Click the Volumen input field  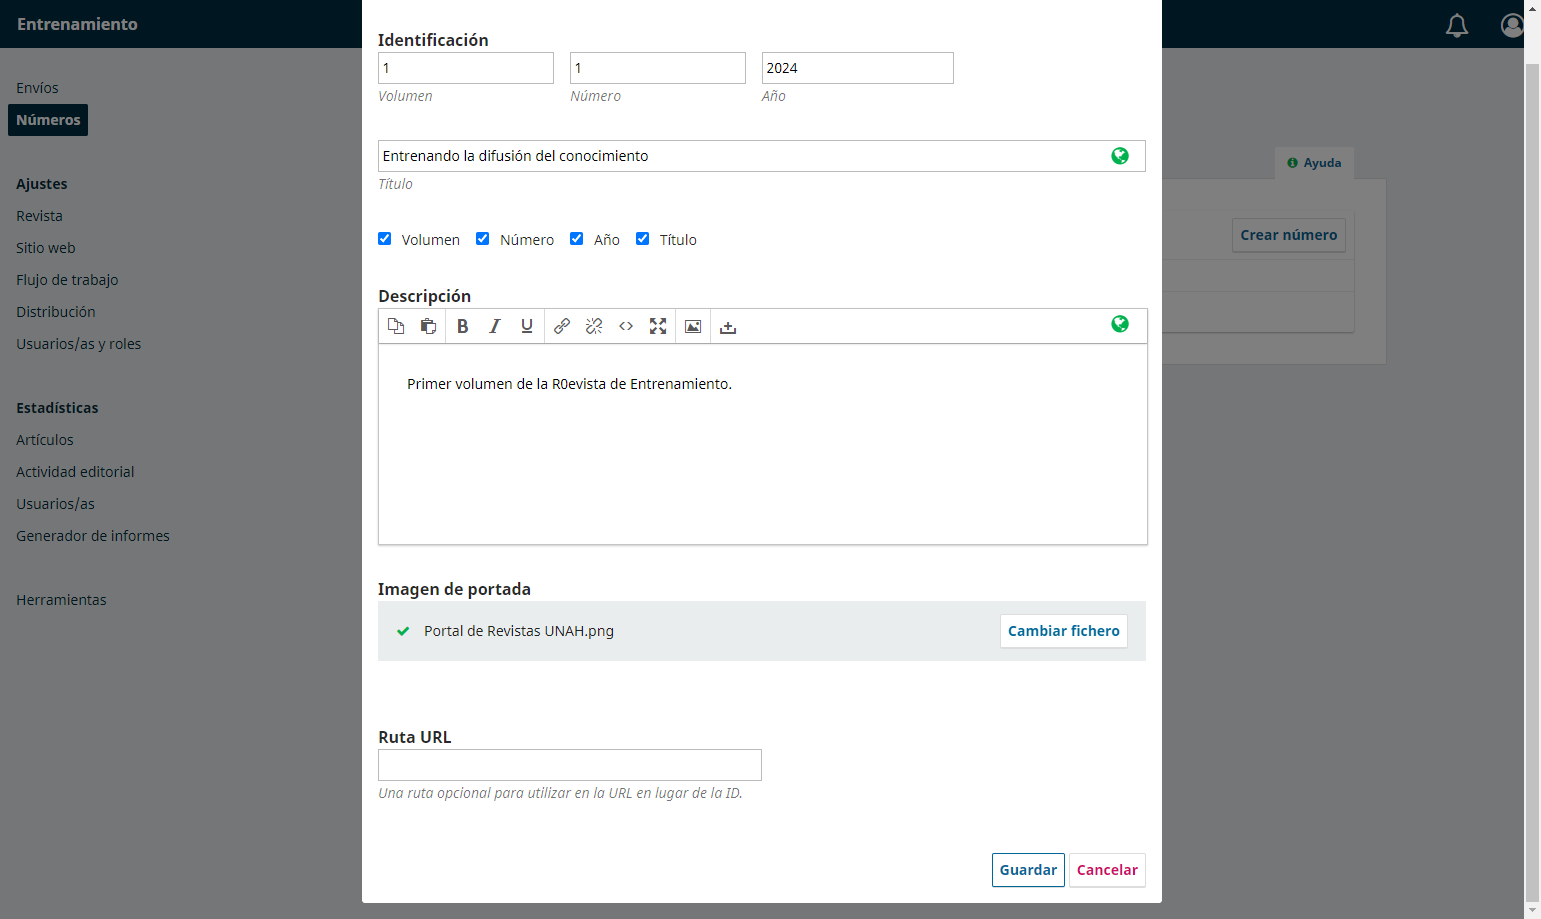click(466, 68)
